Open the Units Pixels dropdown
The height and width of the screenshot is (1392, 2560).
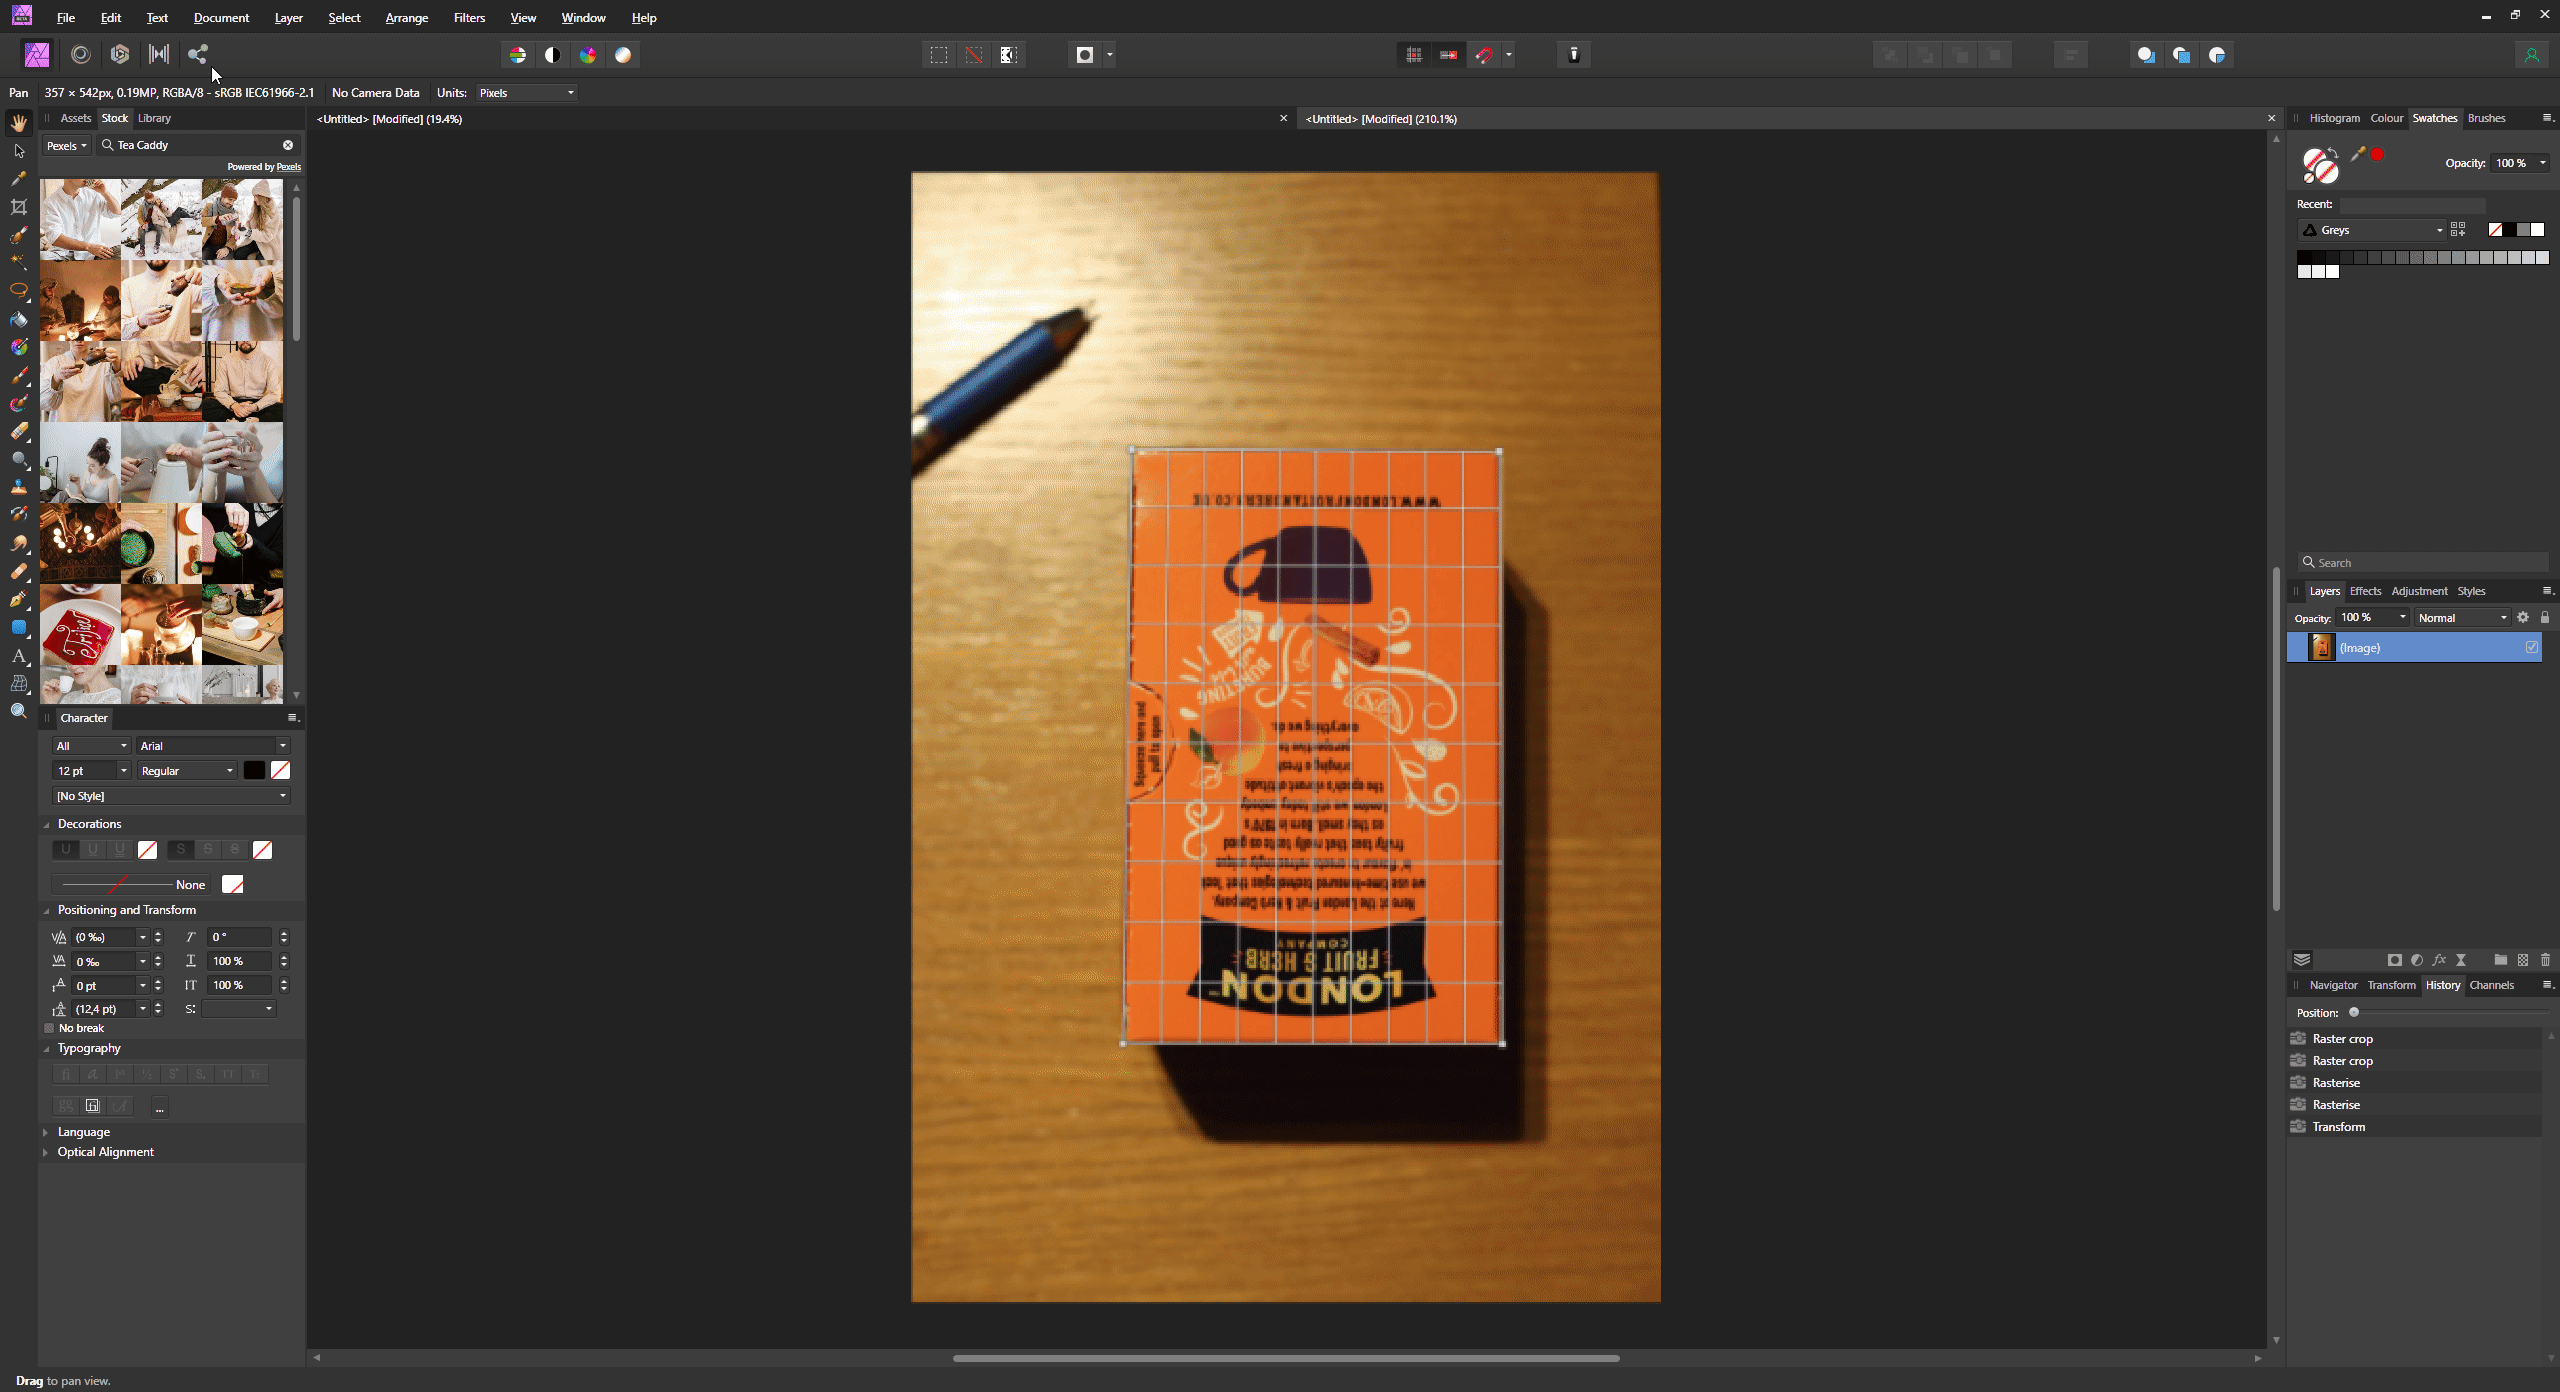click(x=527, y=93)
